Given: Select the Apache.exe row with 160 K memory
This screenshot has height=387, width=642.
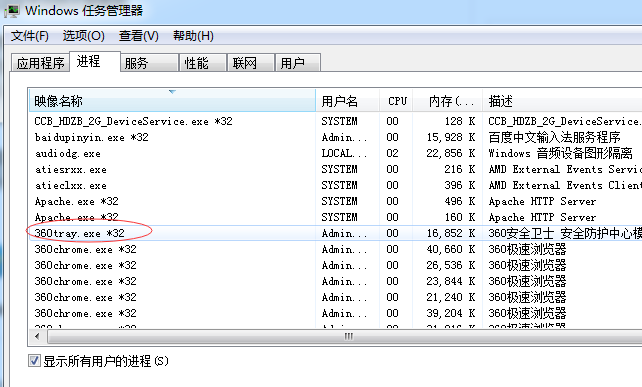Looking at the screenshot, I should (x=336, y=217).
